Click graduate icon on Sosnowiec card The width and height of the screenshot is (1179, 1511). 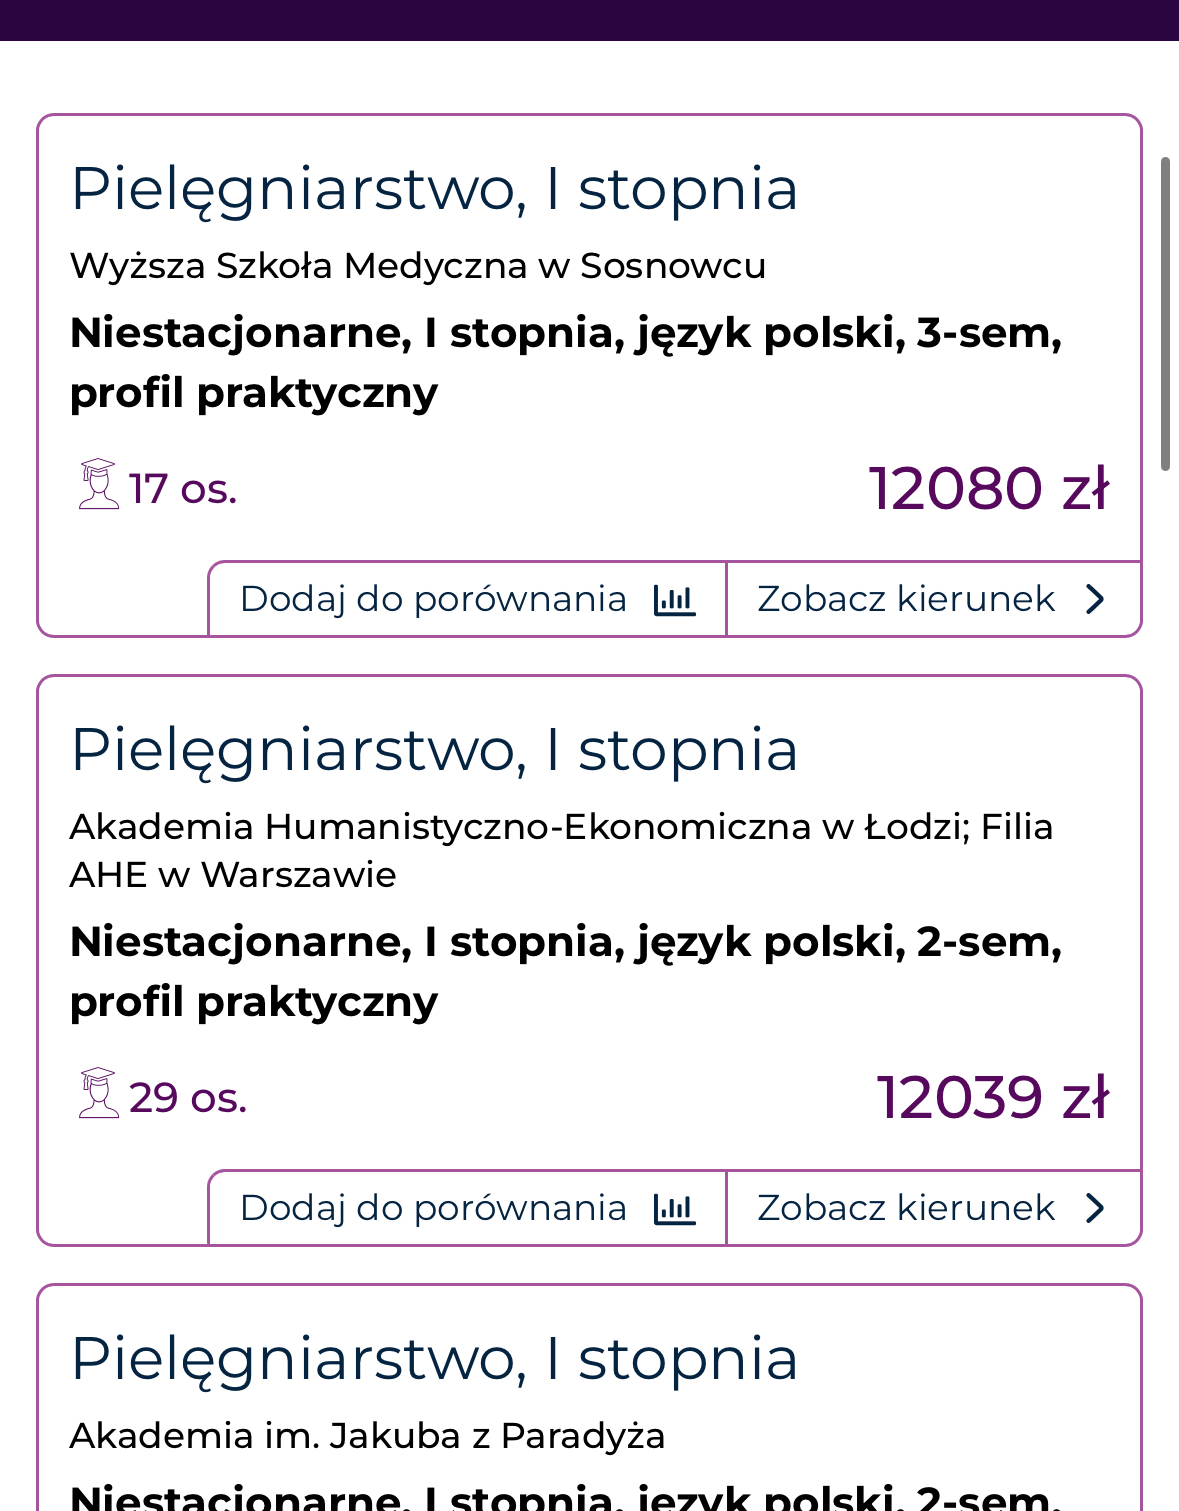click(x=98, y=485)
